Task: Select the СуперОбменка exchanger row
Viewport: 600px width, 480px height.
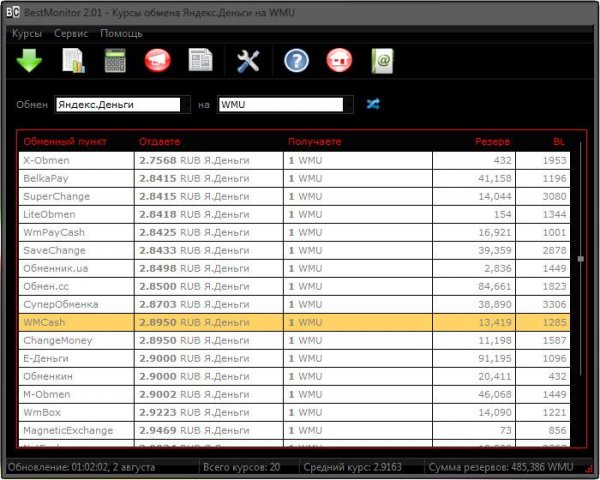Action: 294,304
